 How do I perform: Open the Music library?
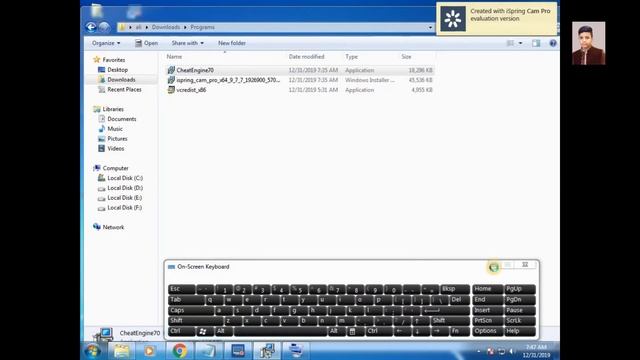[x=115, y=129]
